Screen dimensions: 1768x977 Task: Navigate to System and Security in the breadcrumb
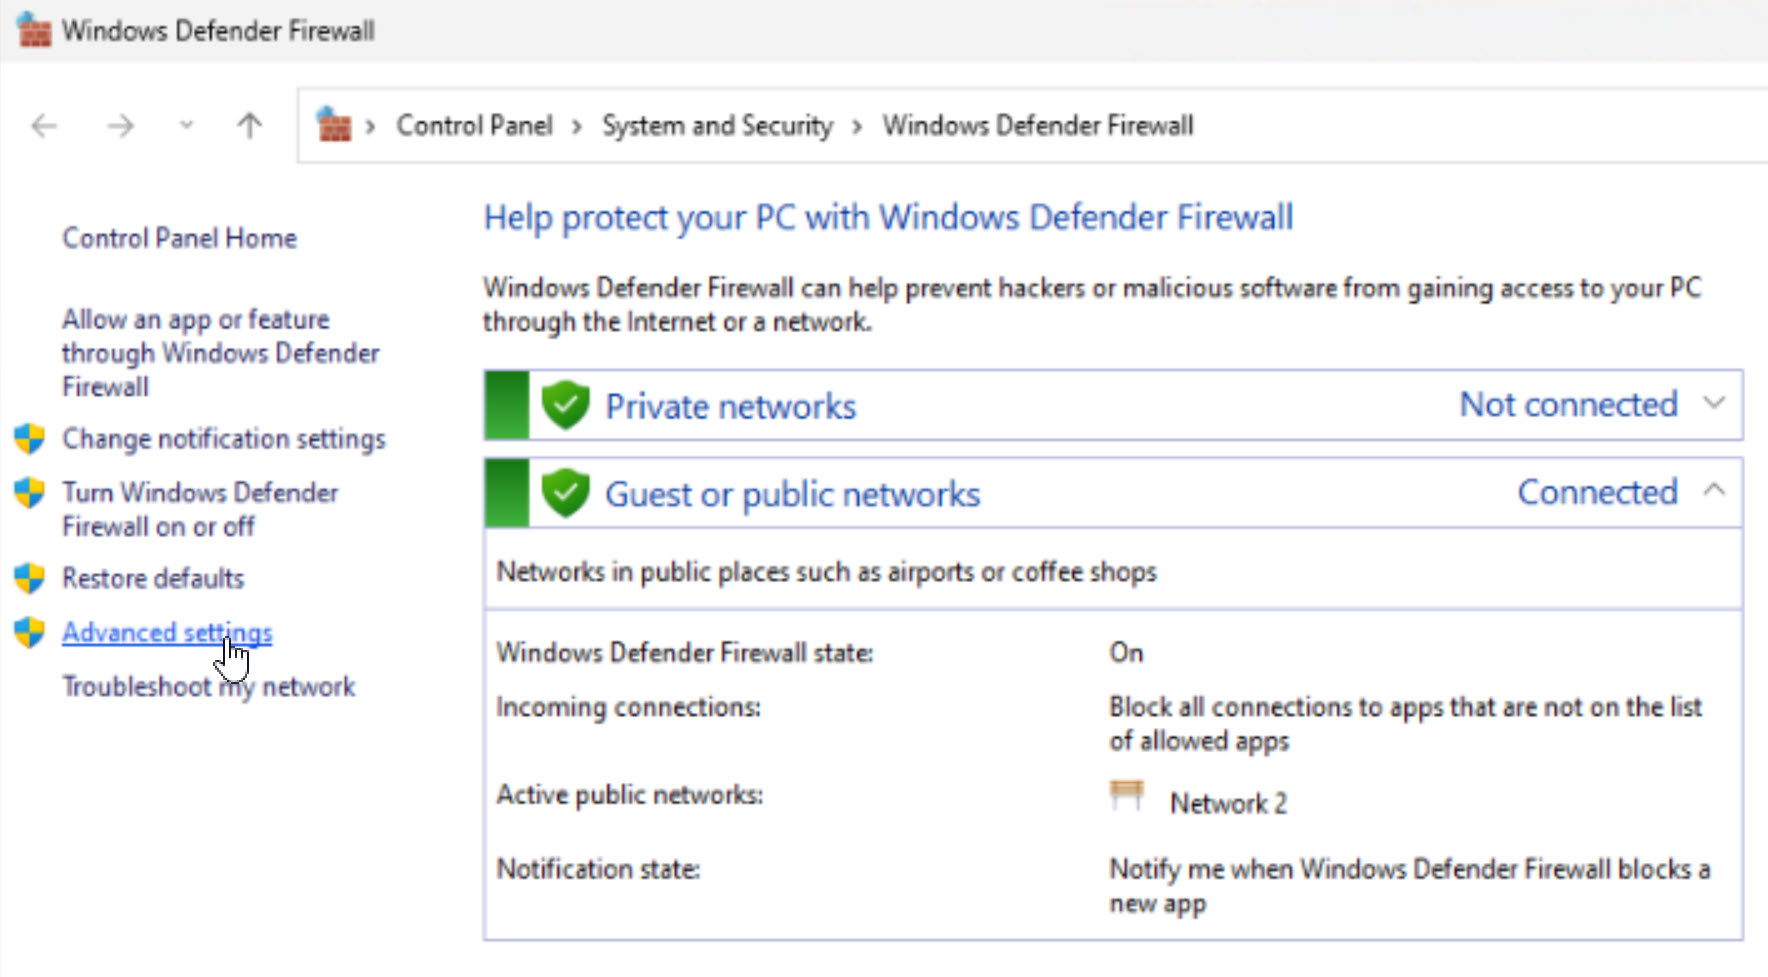click(716, 125)
